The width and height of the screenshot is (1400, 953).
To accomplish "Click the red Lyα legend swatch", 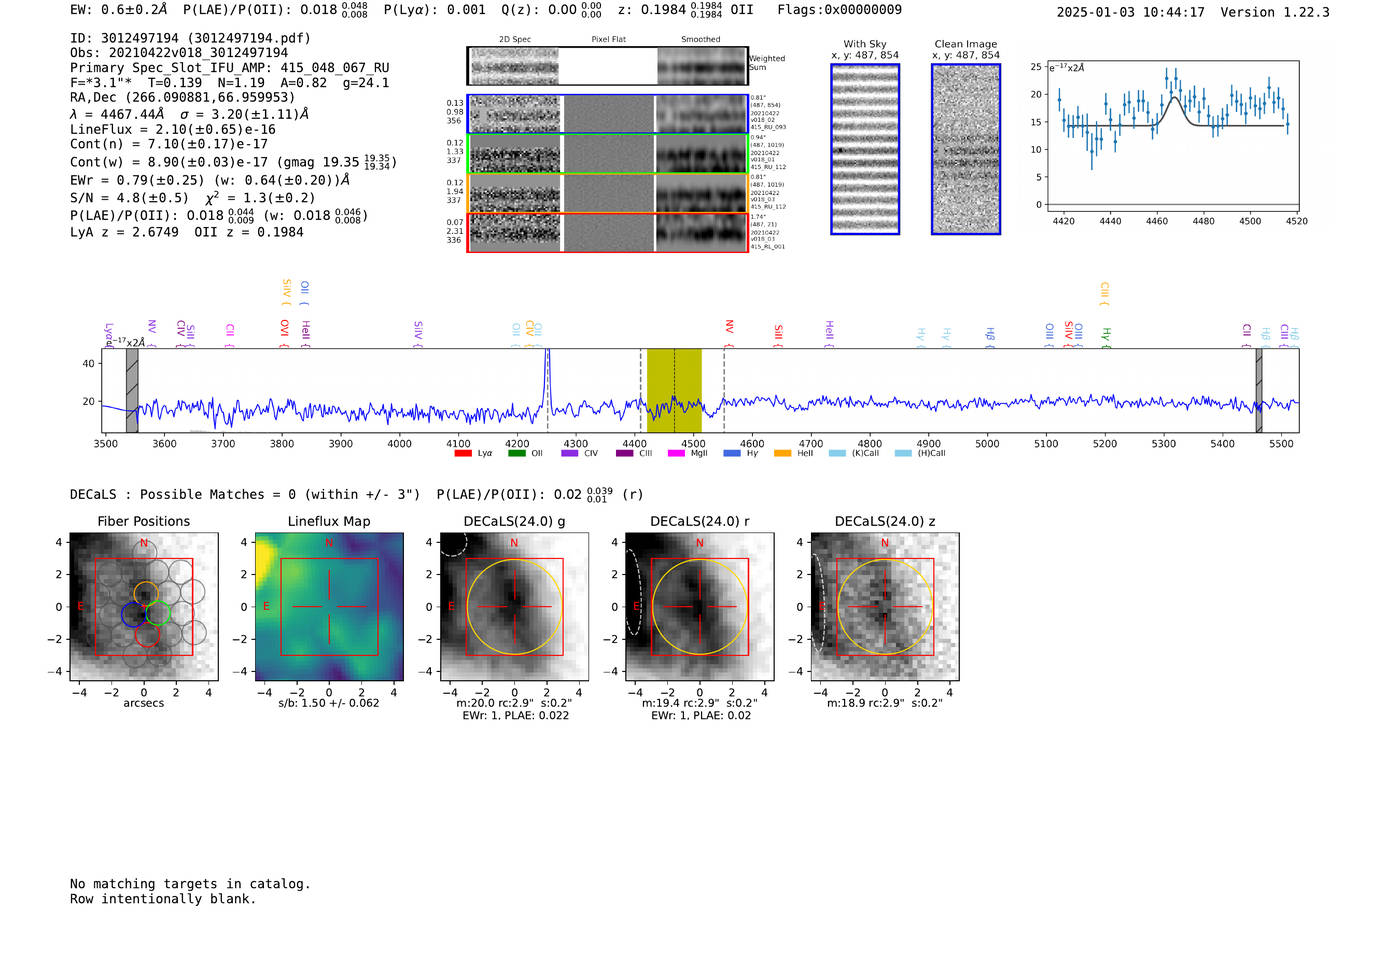I will (x=462, y=453).
